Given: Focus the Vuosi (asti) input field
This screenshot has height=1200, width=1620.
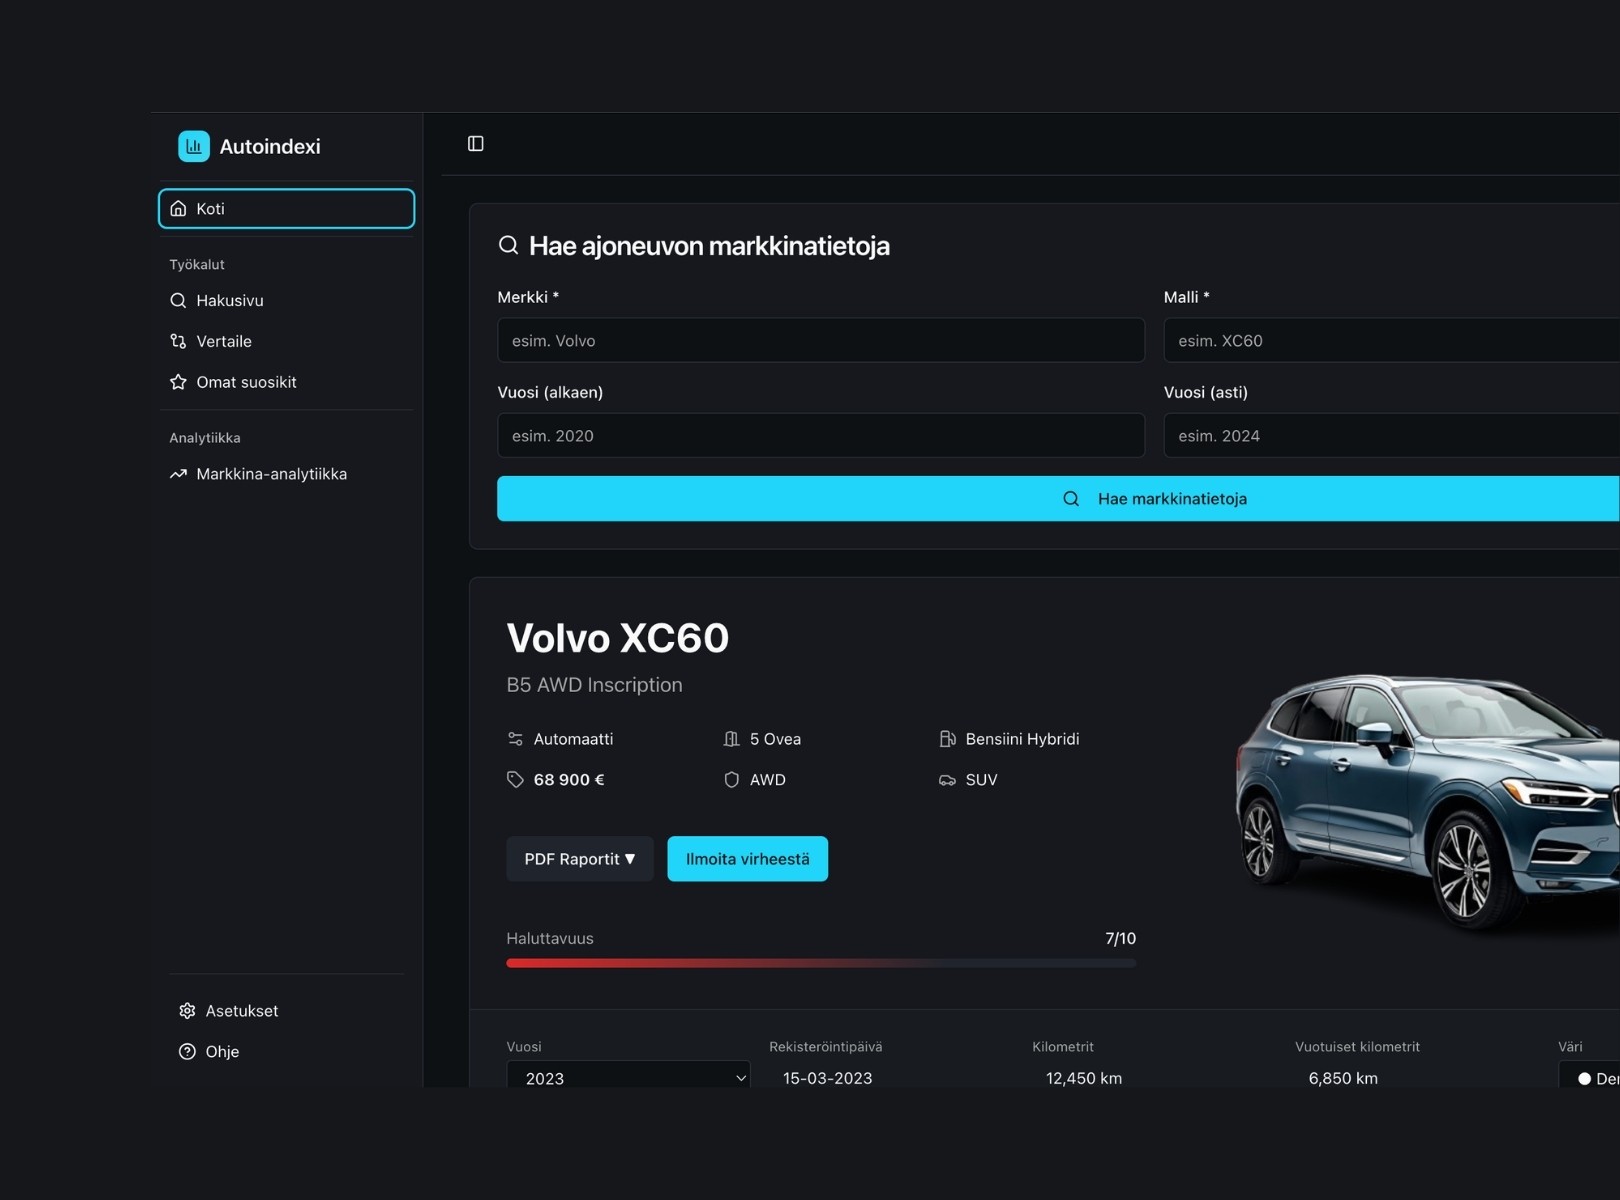Looking at the screenshot, I should (1392, 435).
